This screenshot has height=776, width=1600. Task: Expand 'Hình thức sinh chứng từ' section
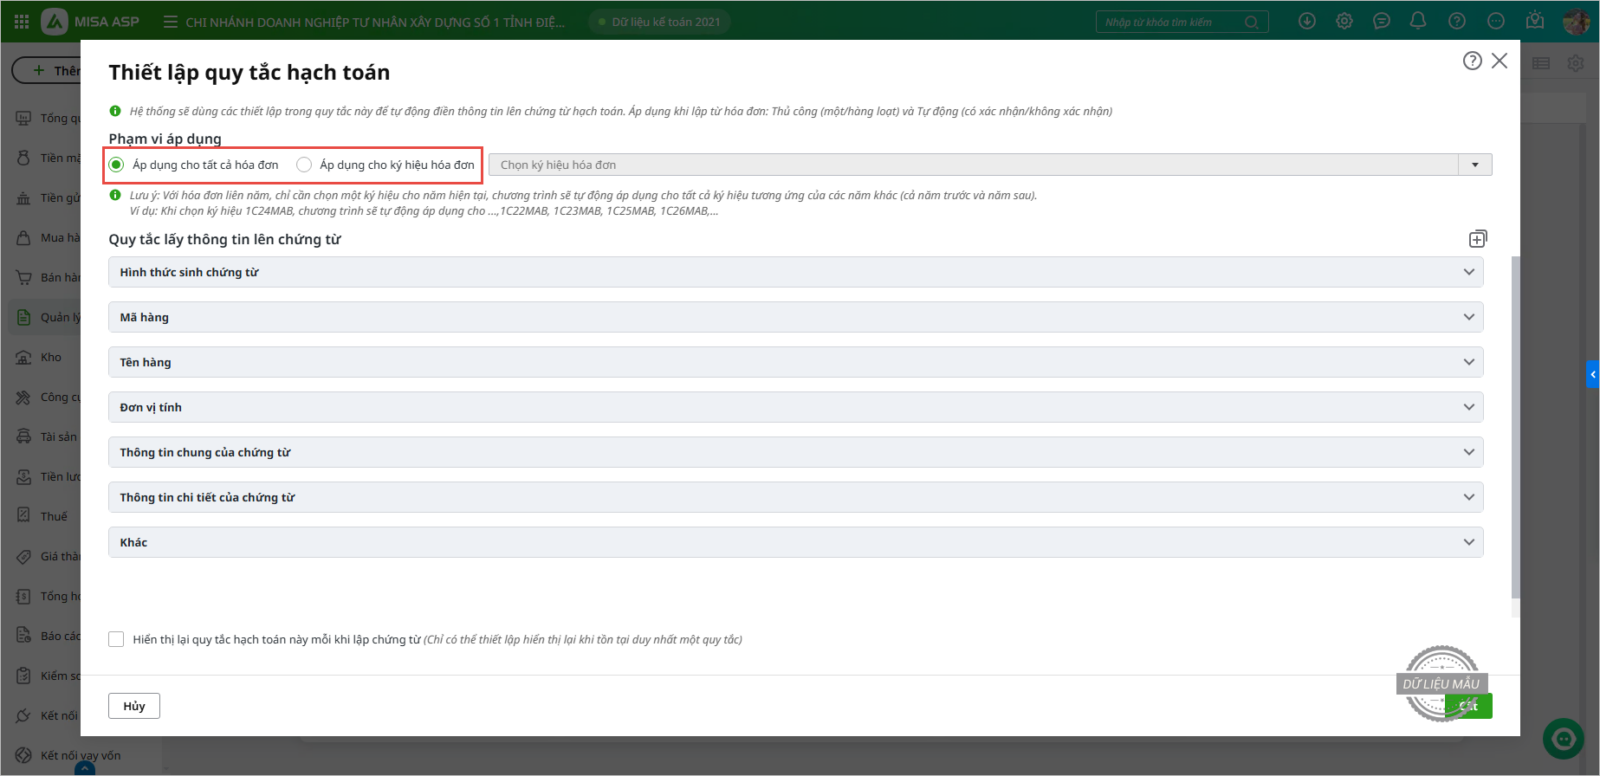(795, 272)
